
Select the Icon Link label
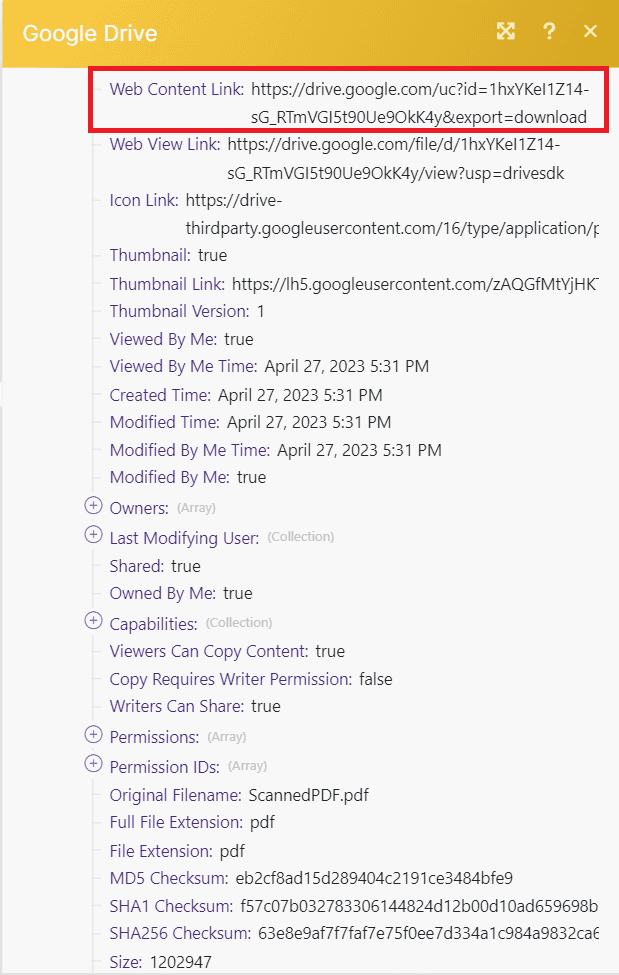[144, 200]
